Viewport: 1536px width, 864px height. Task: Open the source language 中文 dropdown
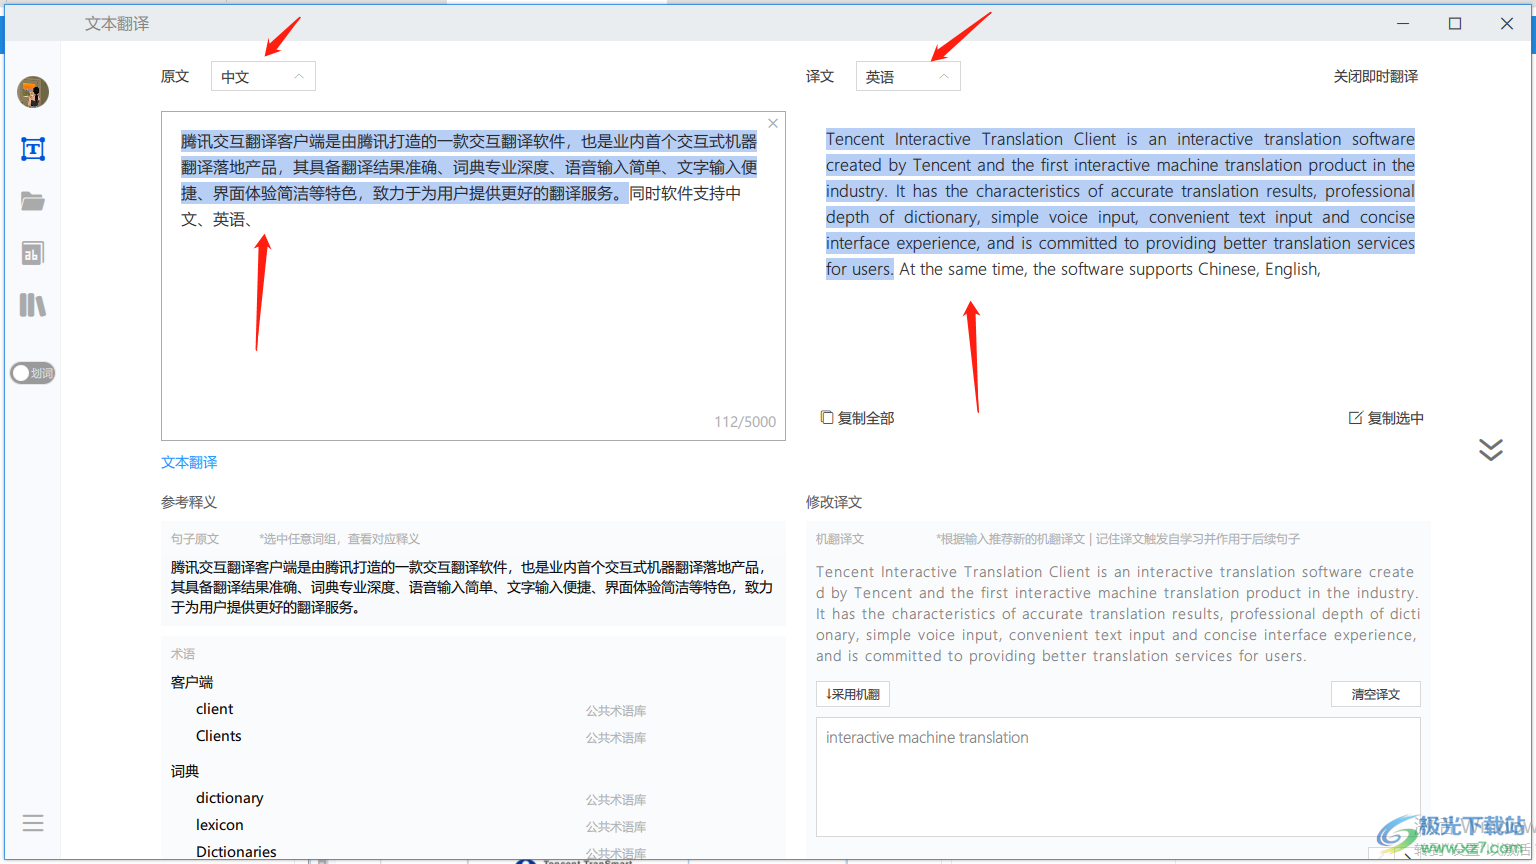pos(263,76)
